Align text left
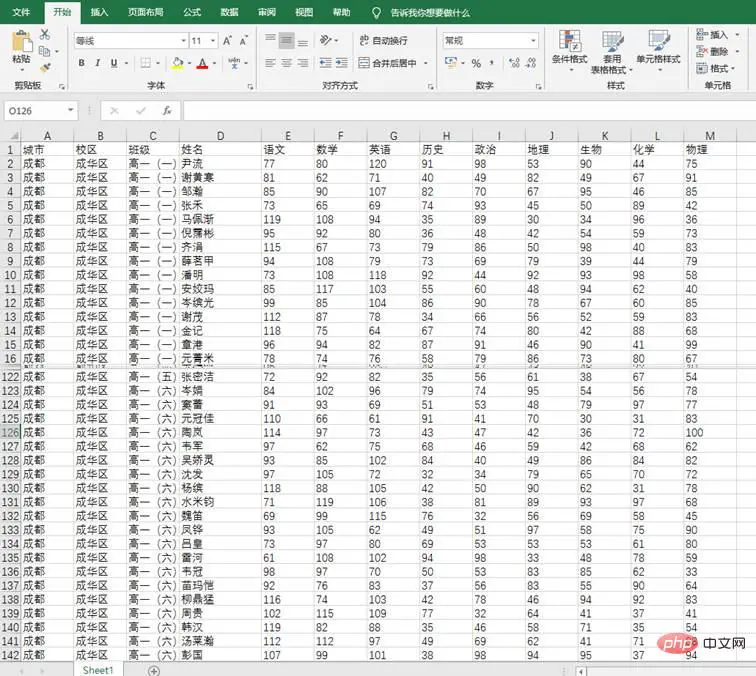 click(270, 63)
